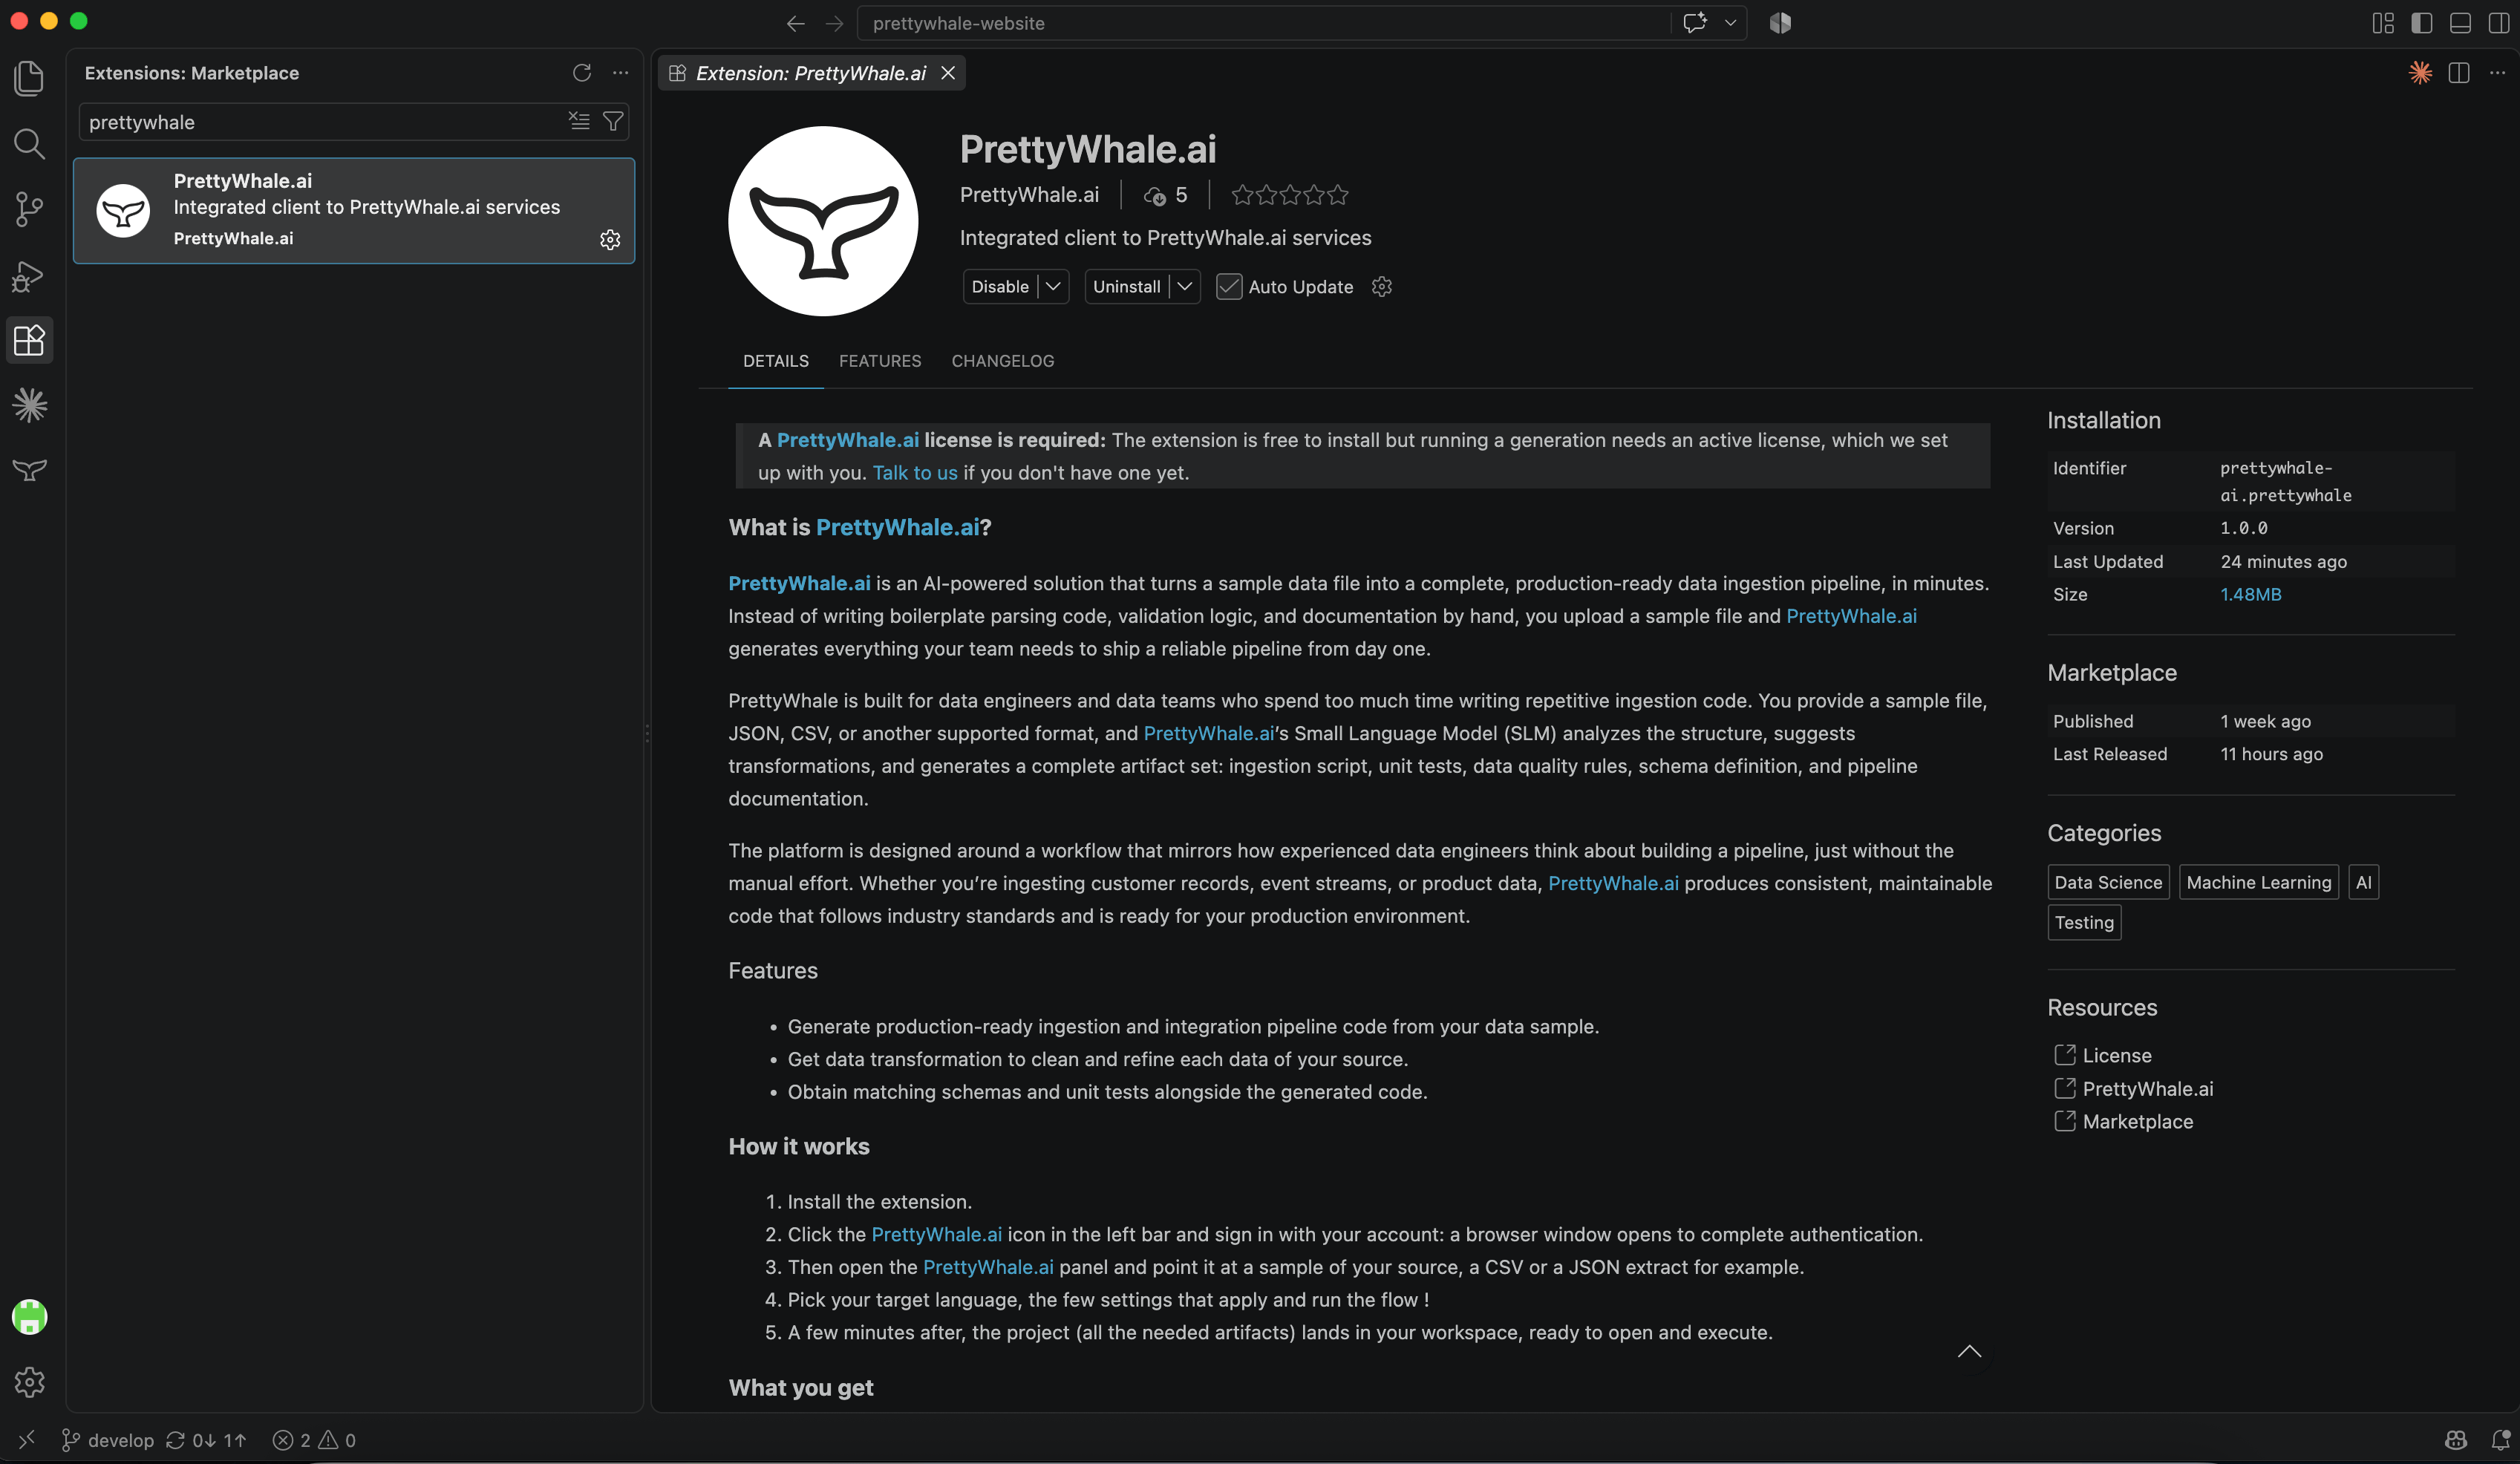
Task: Close the Extension: PrettyWhale.ai tab
Action: click(x=948, y=73)
